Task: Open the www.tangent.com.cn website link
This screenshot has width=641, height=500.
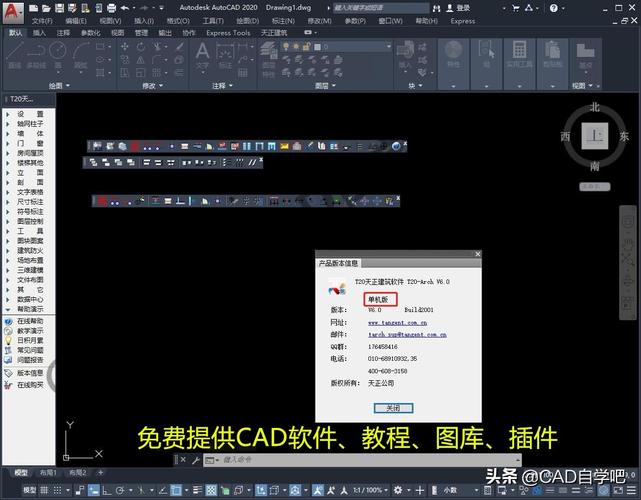Action: click(397, 323)
